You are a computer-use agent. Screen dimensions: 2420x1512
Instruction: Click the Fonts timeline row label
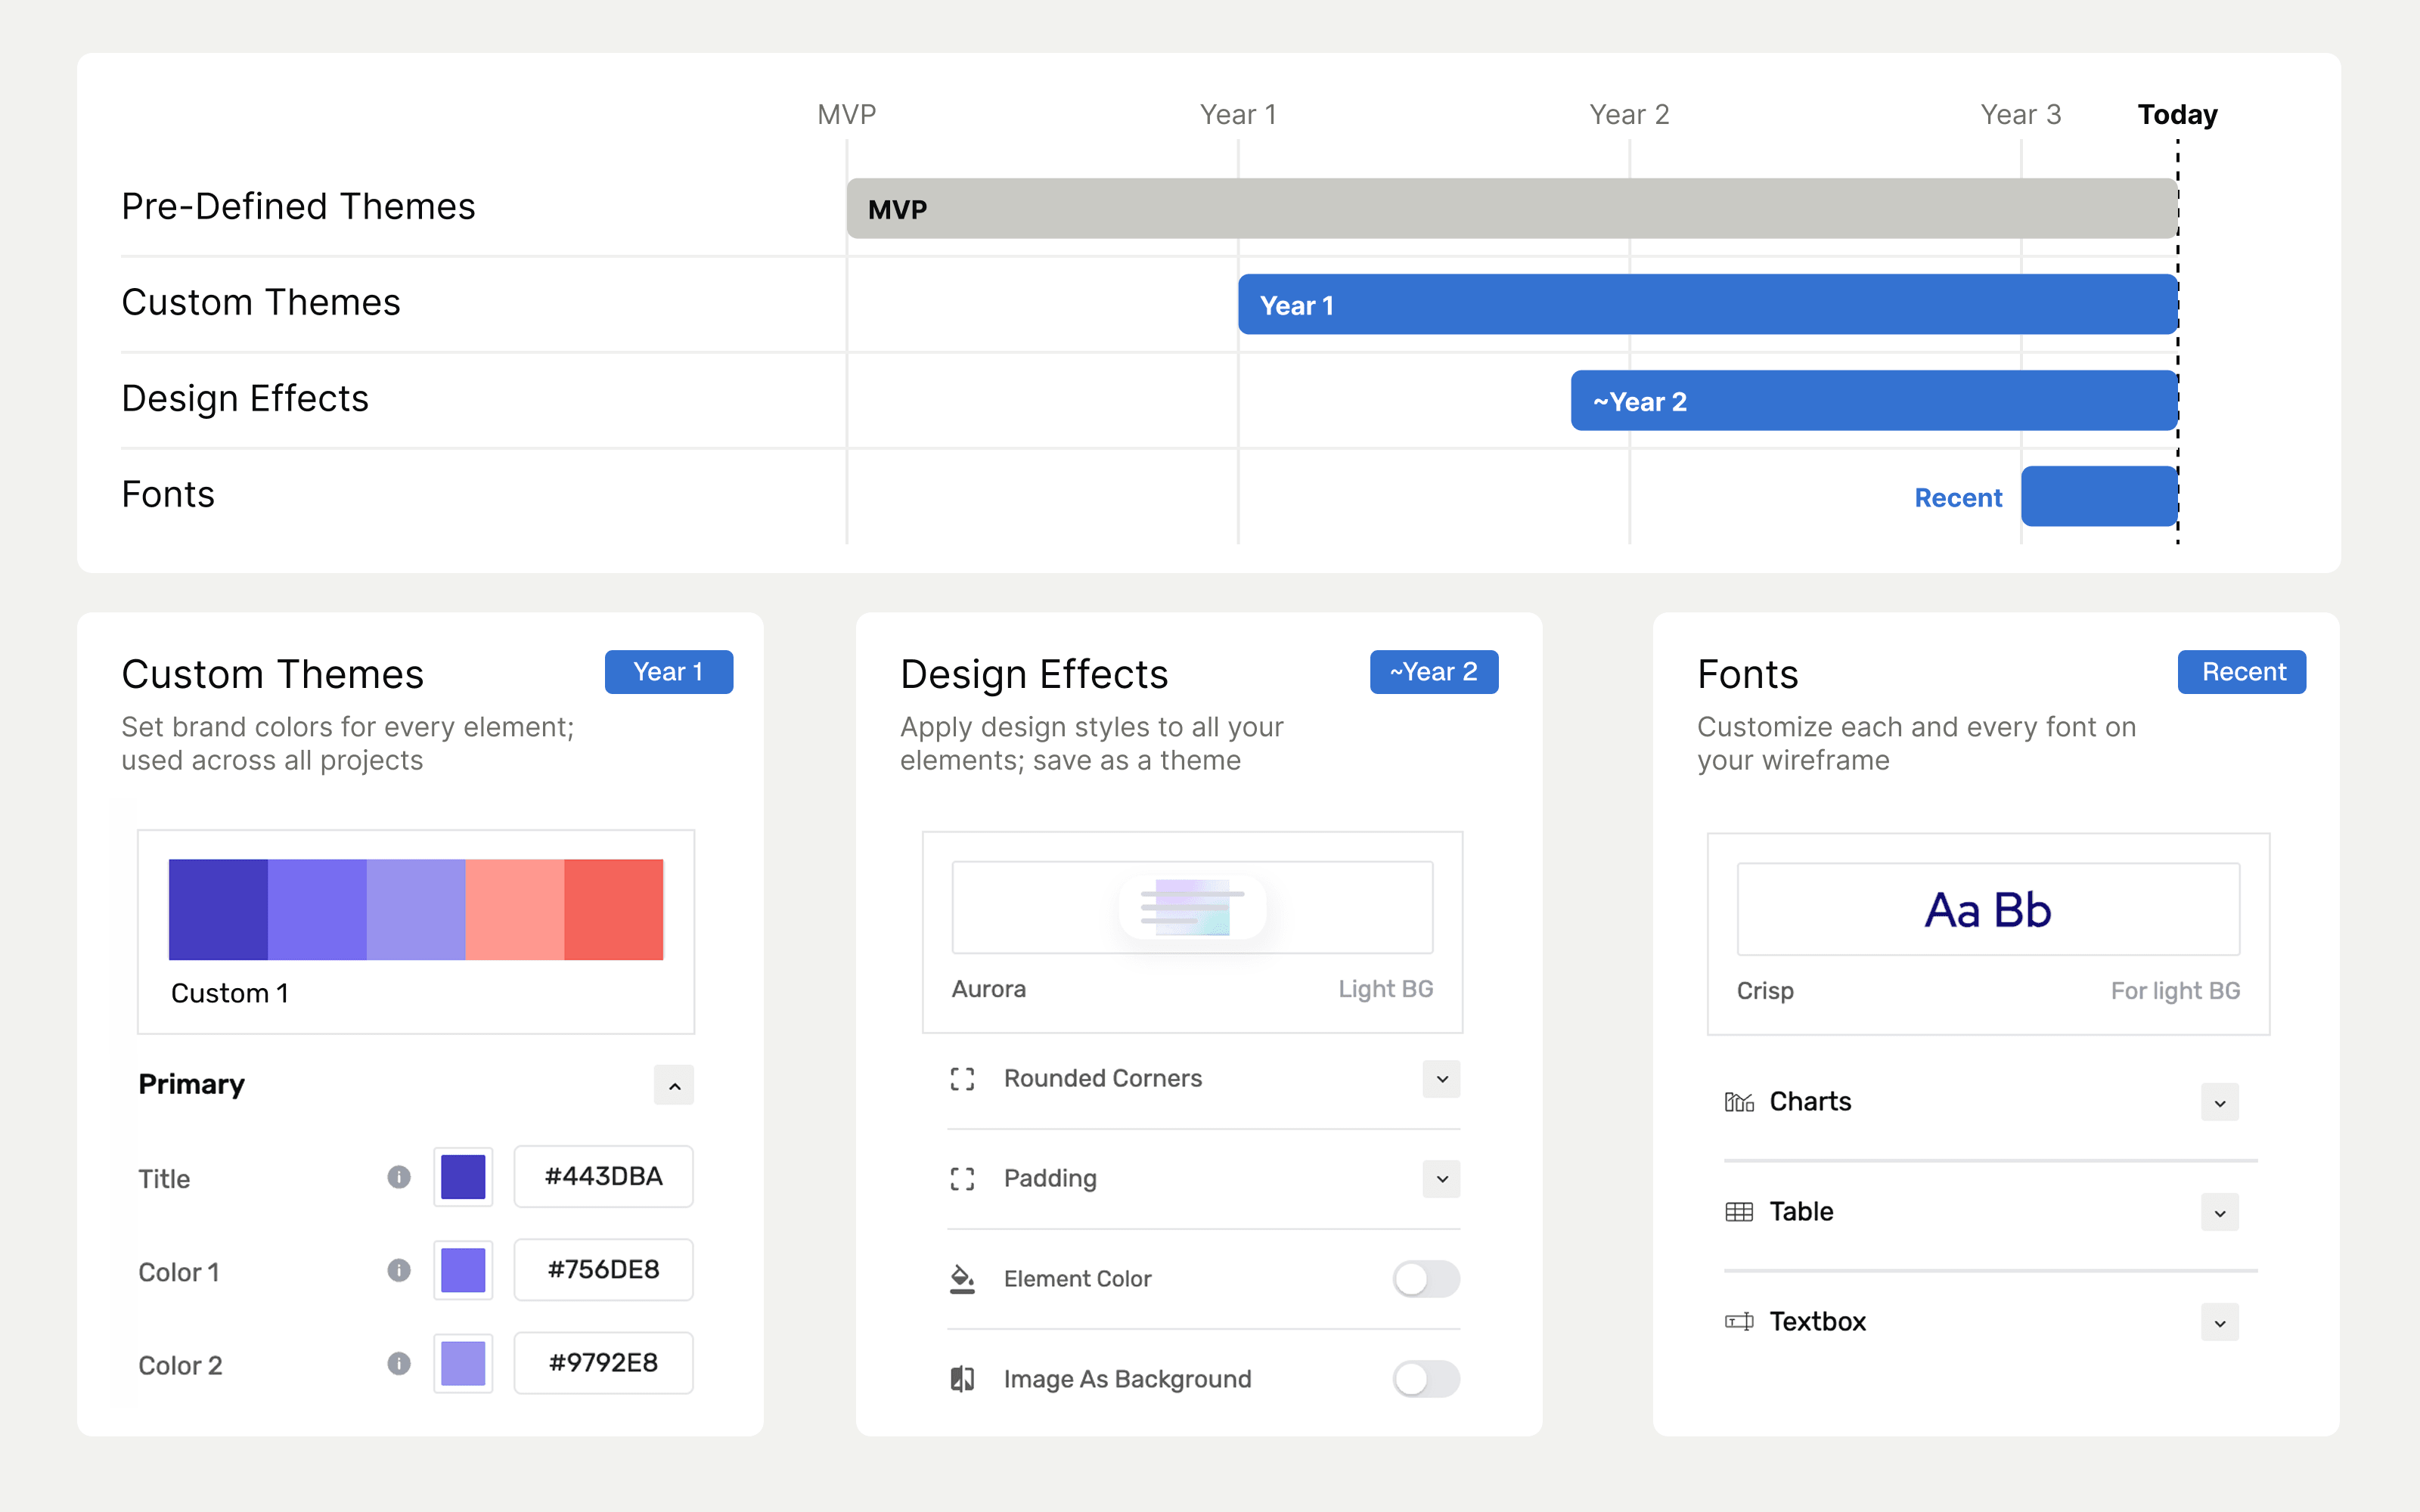pyautogui.click(x=168, y=495)
